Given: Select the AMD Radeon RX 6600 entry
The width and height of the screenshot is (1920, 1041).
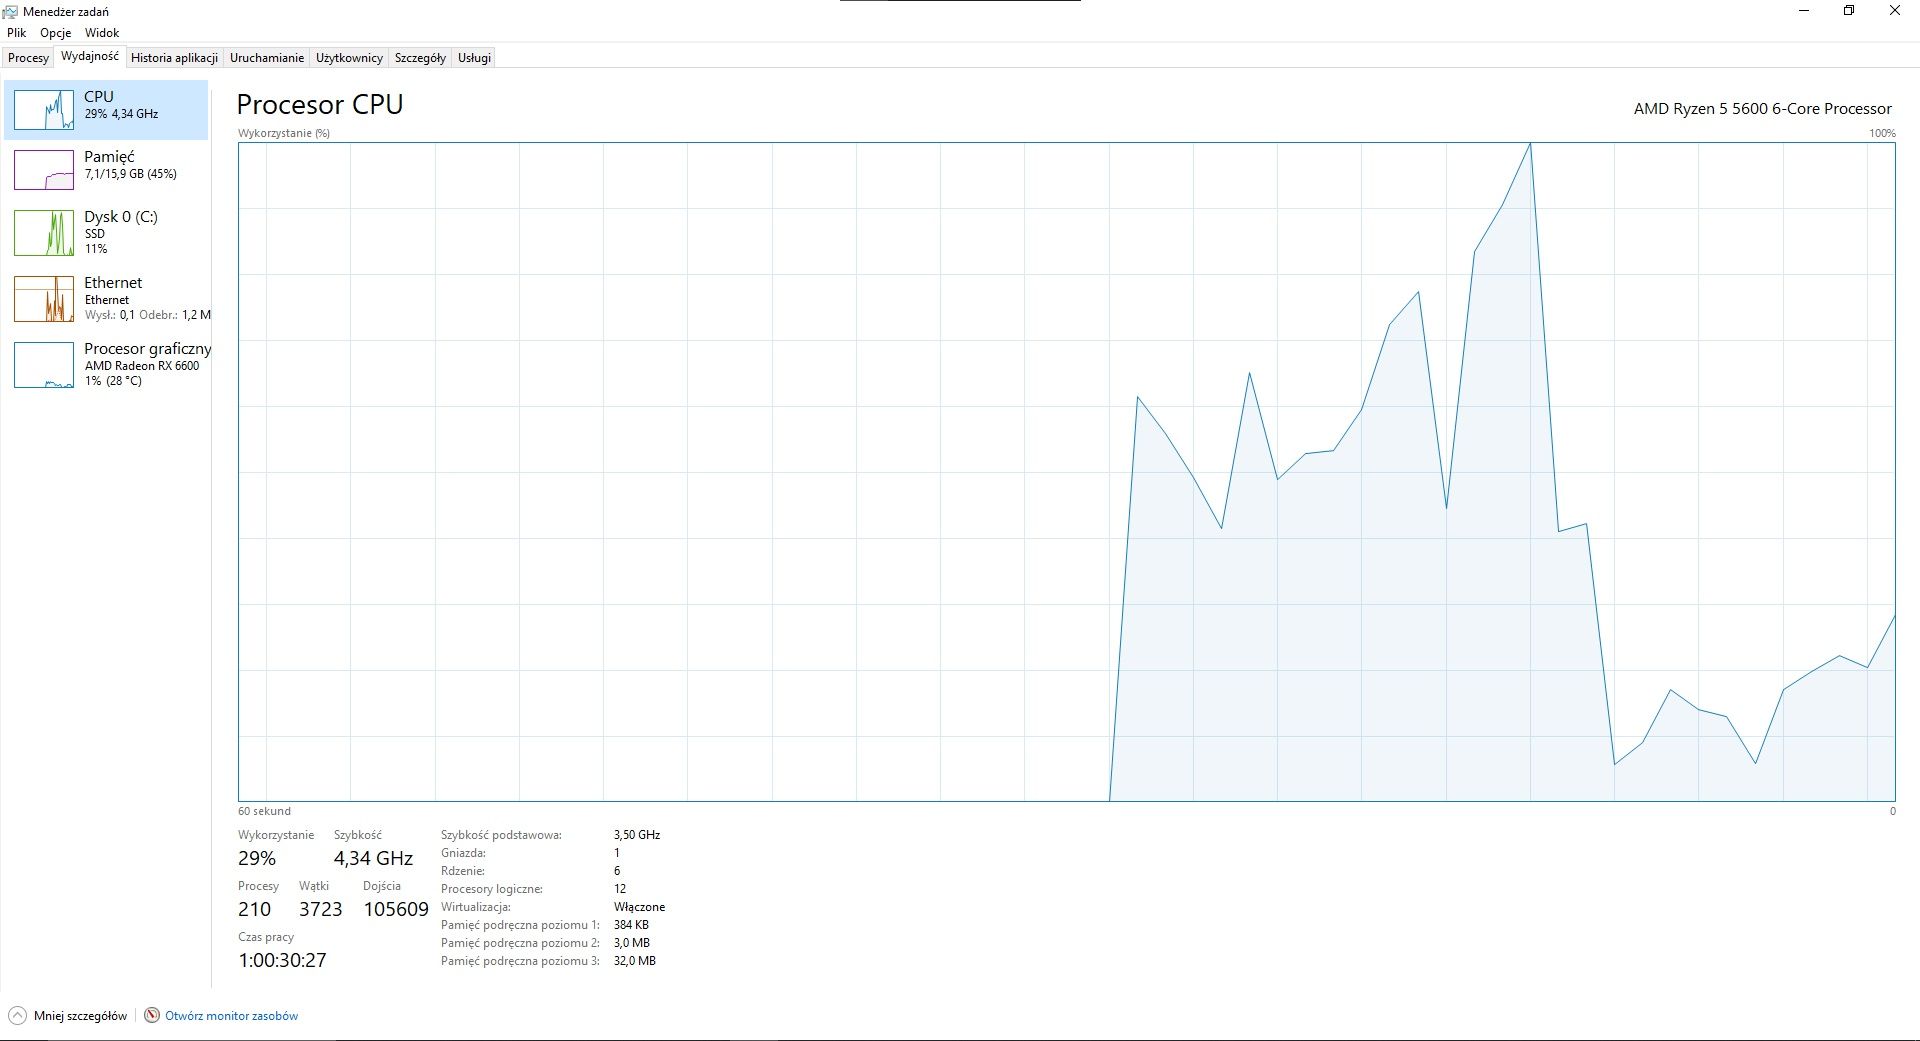Looking at the screenshot, I should pyautogui.click(x=106, y=365).
